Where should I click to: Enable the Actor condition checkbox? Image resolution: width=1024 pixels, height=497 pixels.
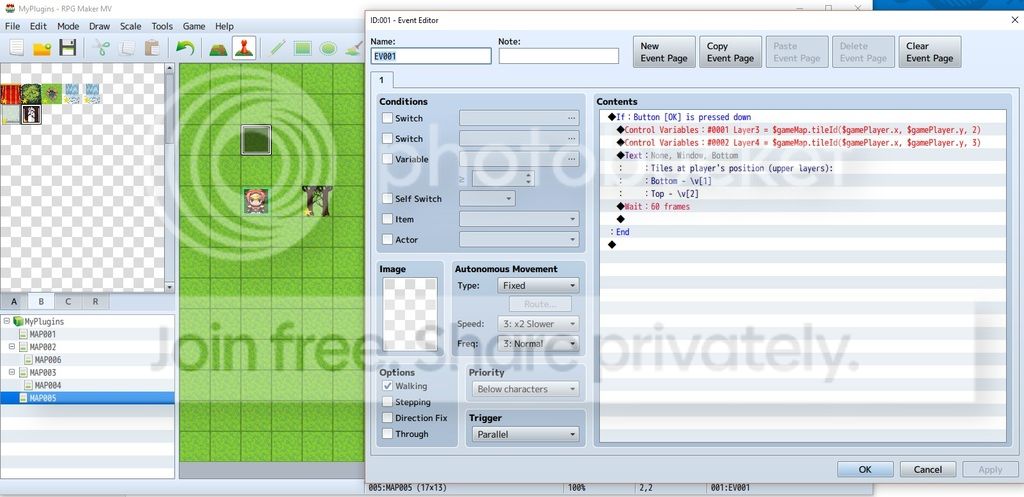pyautogui.click(x=387, y=240)
